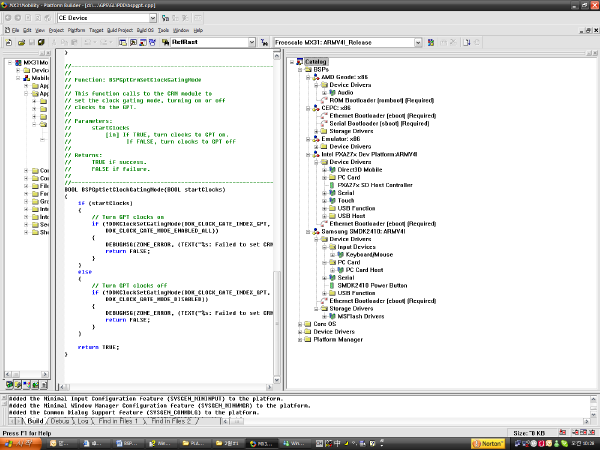Select Serial Bootloader (sboot) item

[379, 124]
